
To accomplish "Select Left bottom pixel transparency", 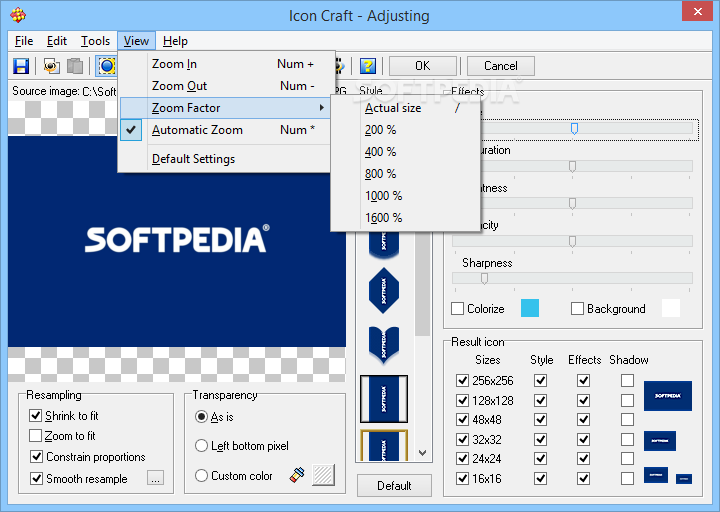I will (201, 445).
